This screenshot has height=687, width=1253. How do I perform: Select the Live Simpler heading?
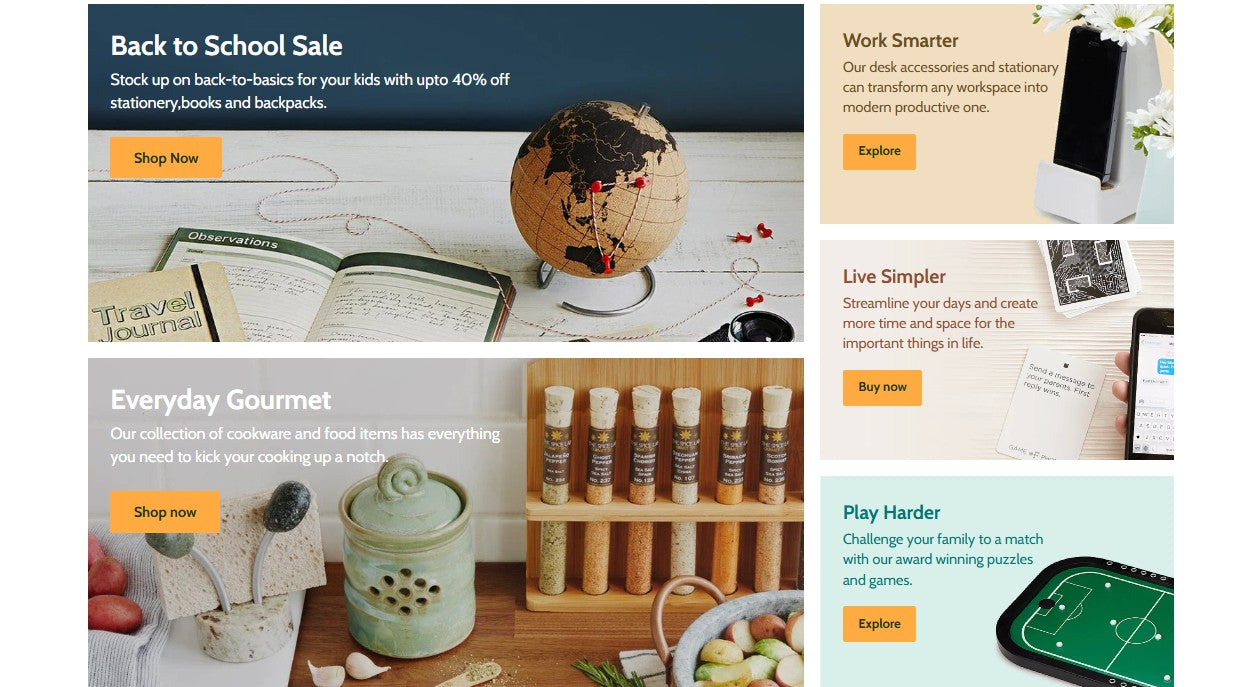click(894, 277)
